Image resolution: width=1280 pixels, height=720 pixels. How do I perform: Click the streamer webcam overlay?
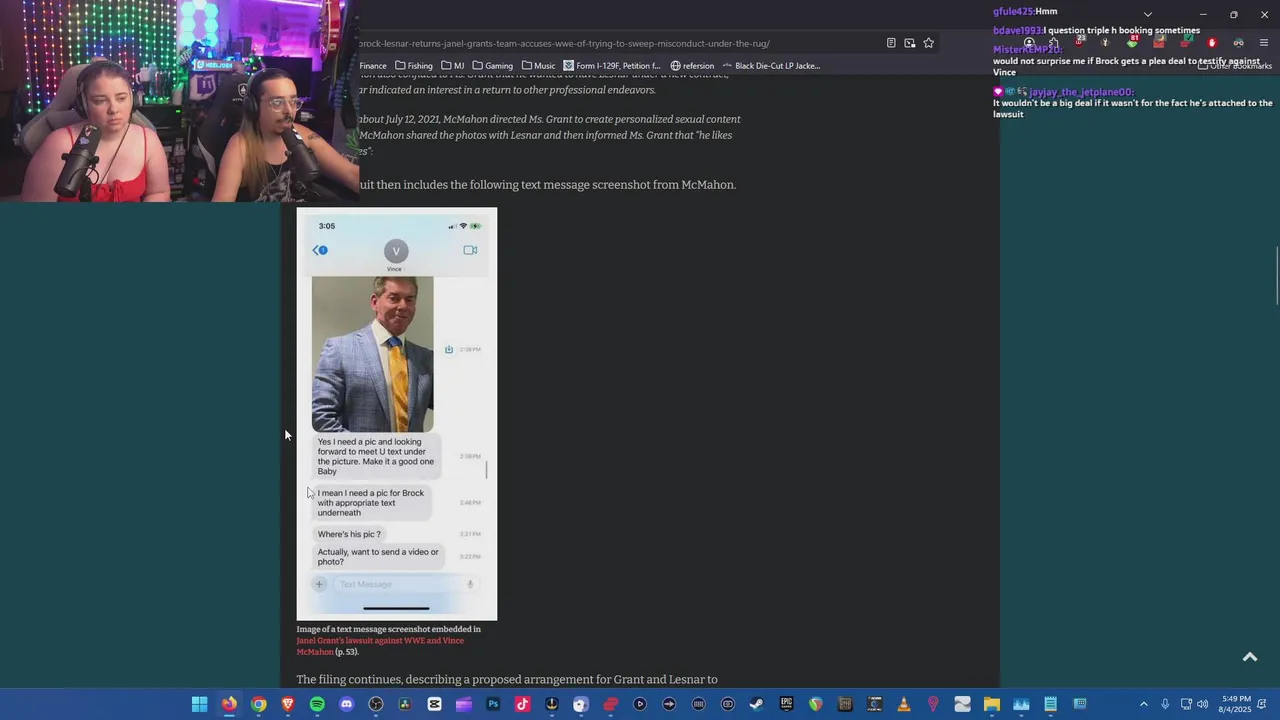pos(179,100)
